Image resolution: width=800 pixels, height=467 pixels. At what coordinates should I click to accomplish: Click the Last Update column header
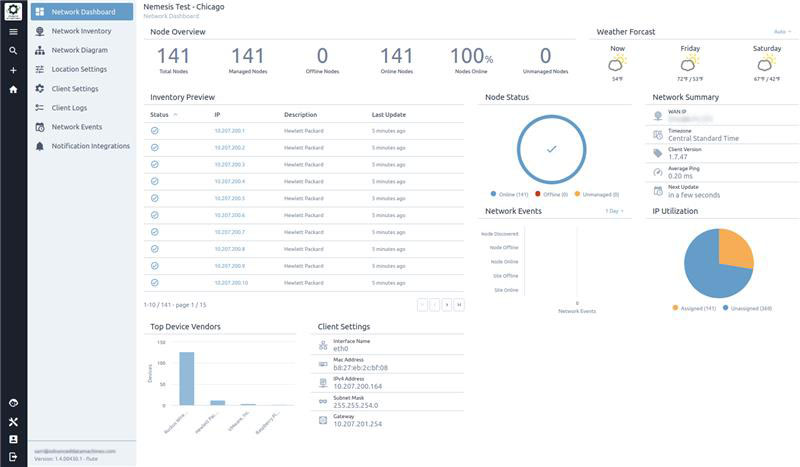point(389,114)
